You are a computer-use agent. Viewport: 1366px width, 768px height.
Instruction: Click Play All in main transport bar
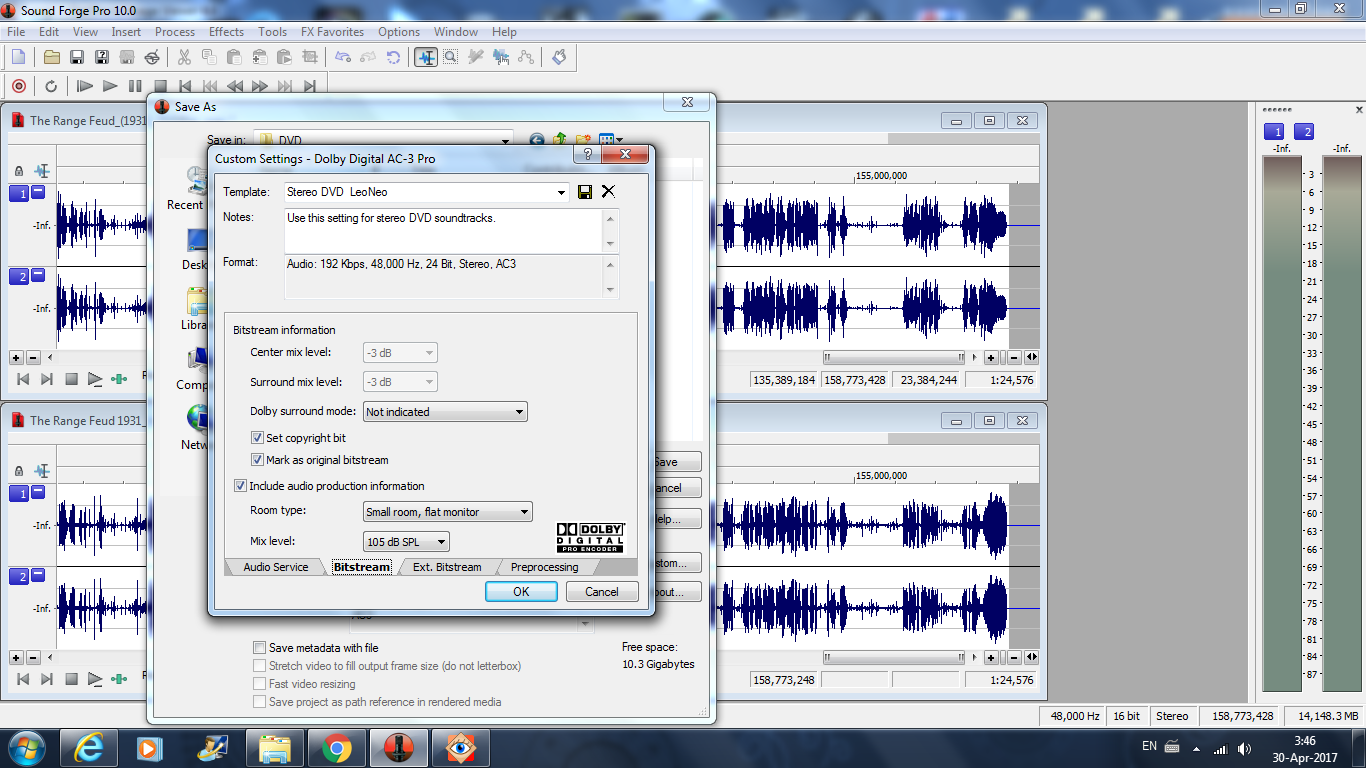tap(85, 86)
